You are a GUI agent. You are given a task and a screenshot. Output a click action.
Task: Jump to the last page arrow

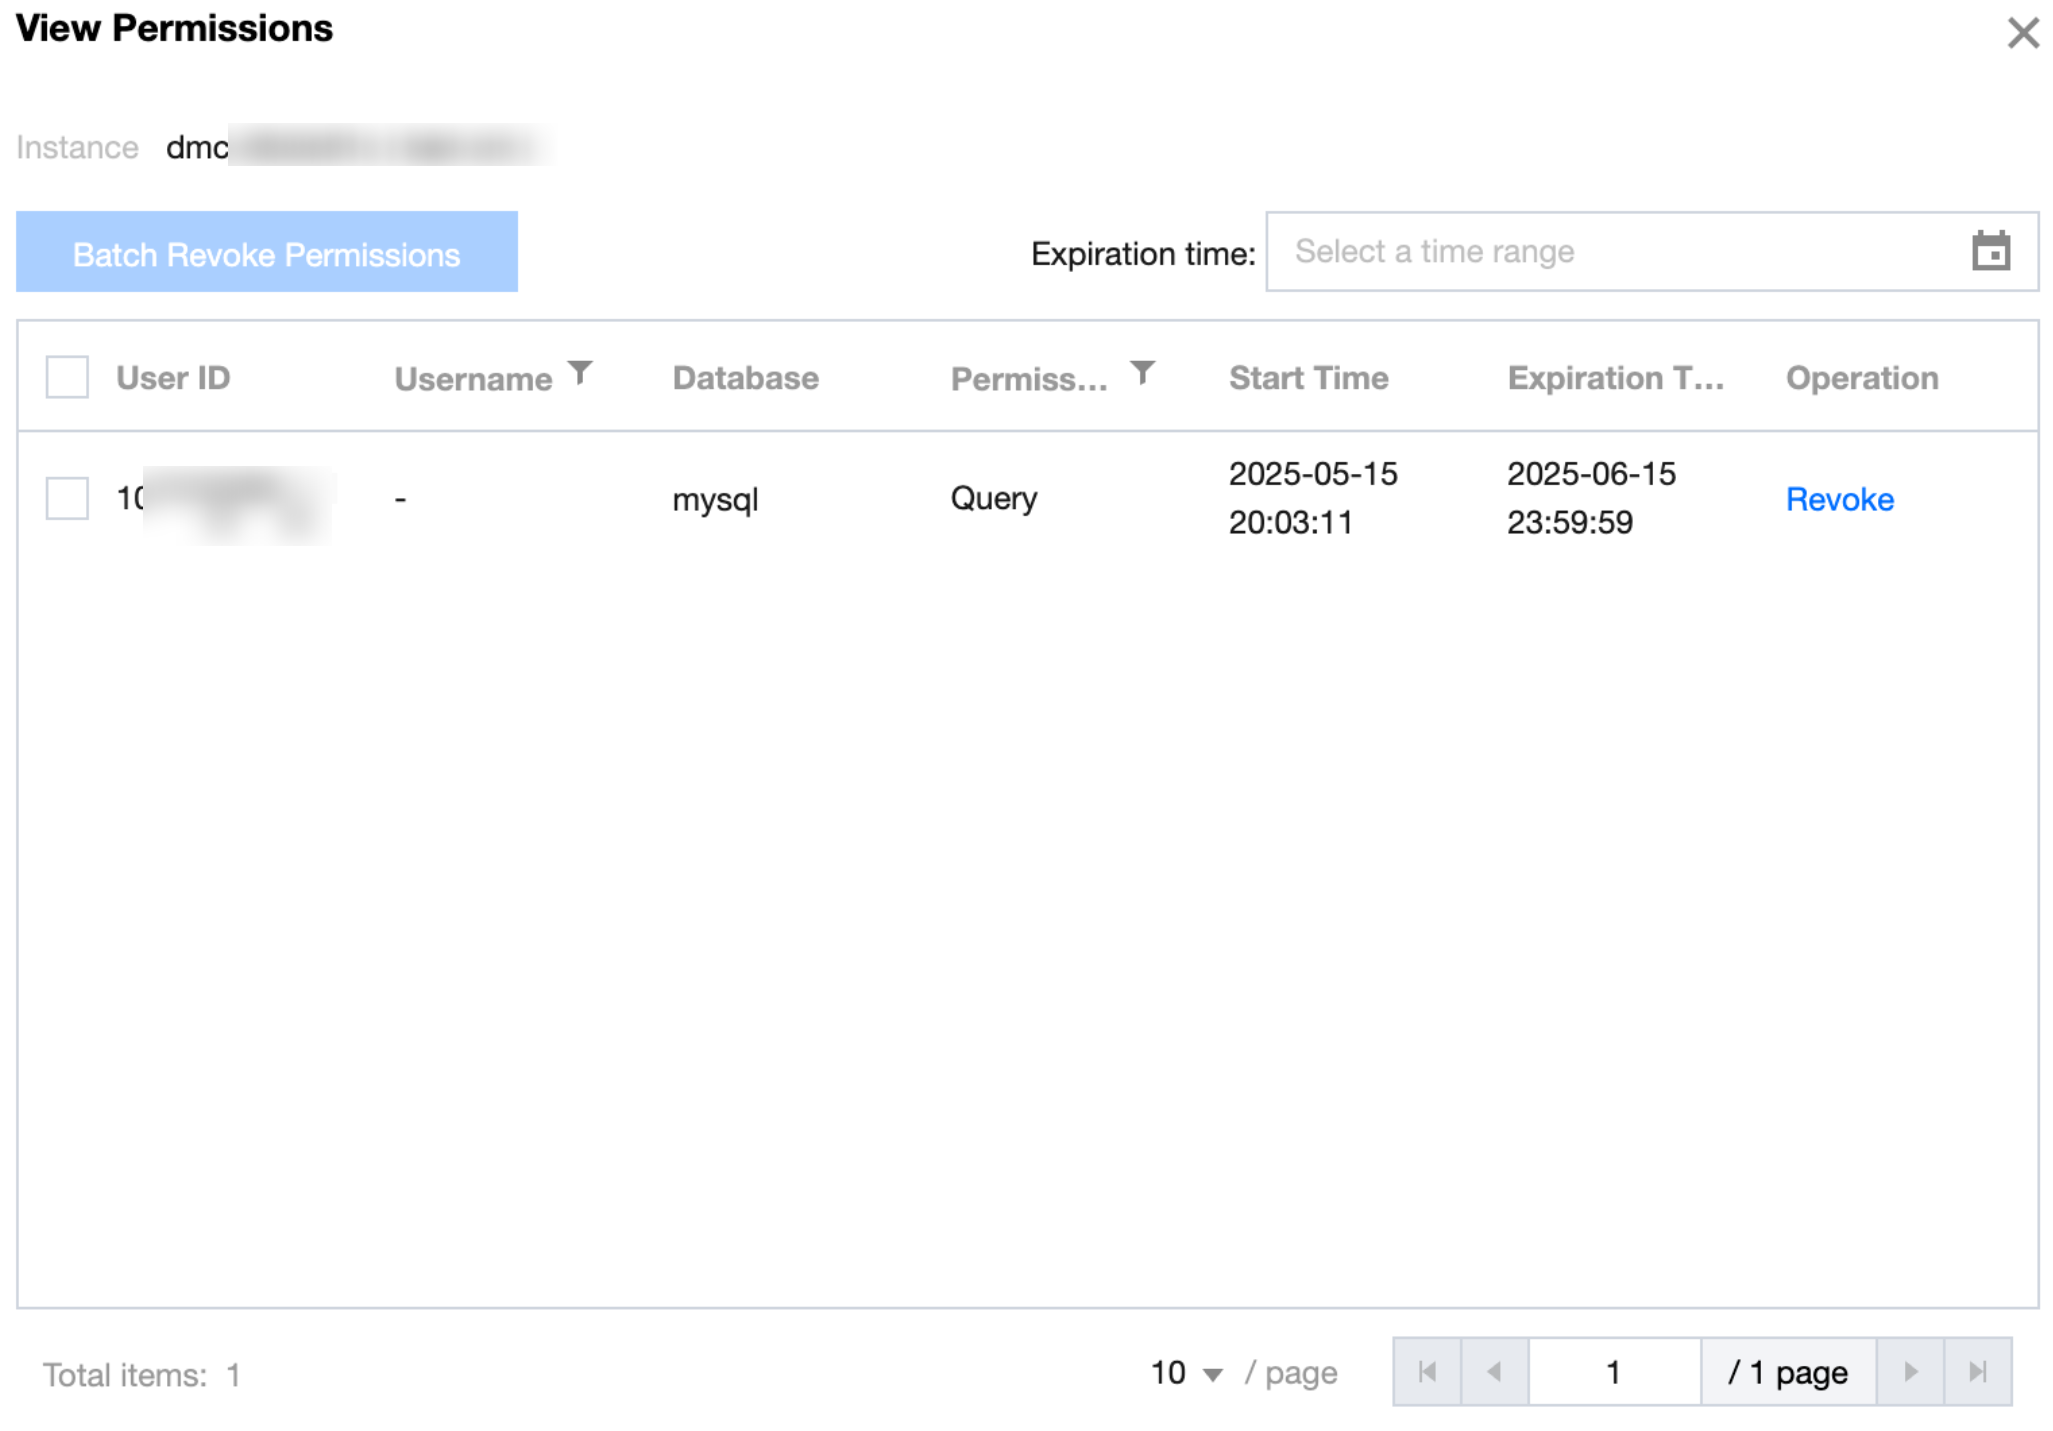click(1977, 1371)
